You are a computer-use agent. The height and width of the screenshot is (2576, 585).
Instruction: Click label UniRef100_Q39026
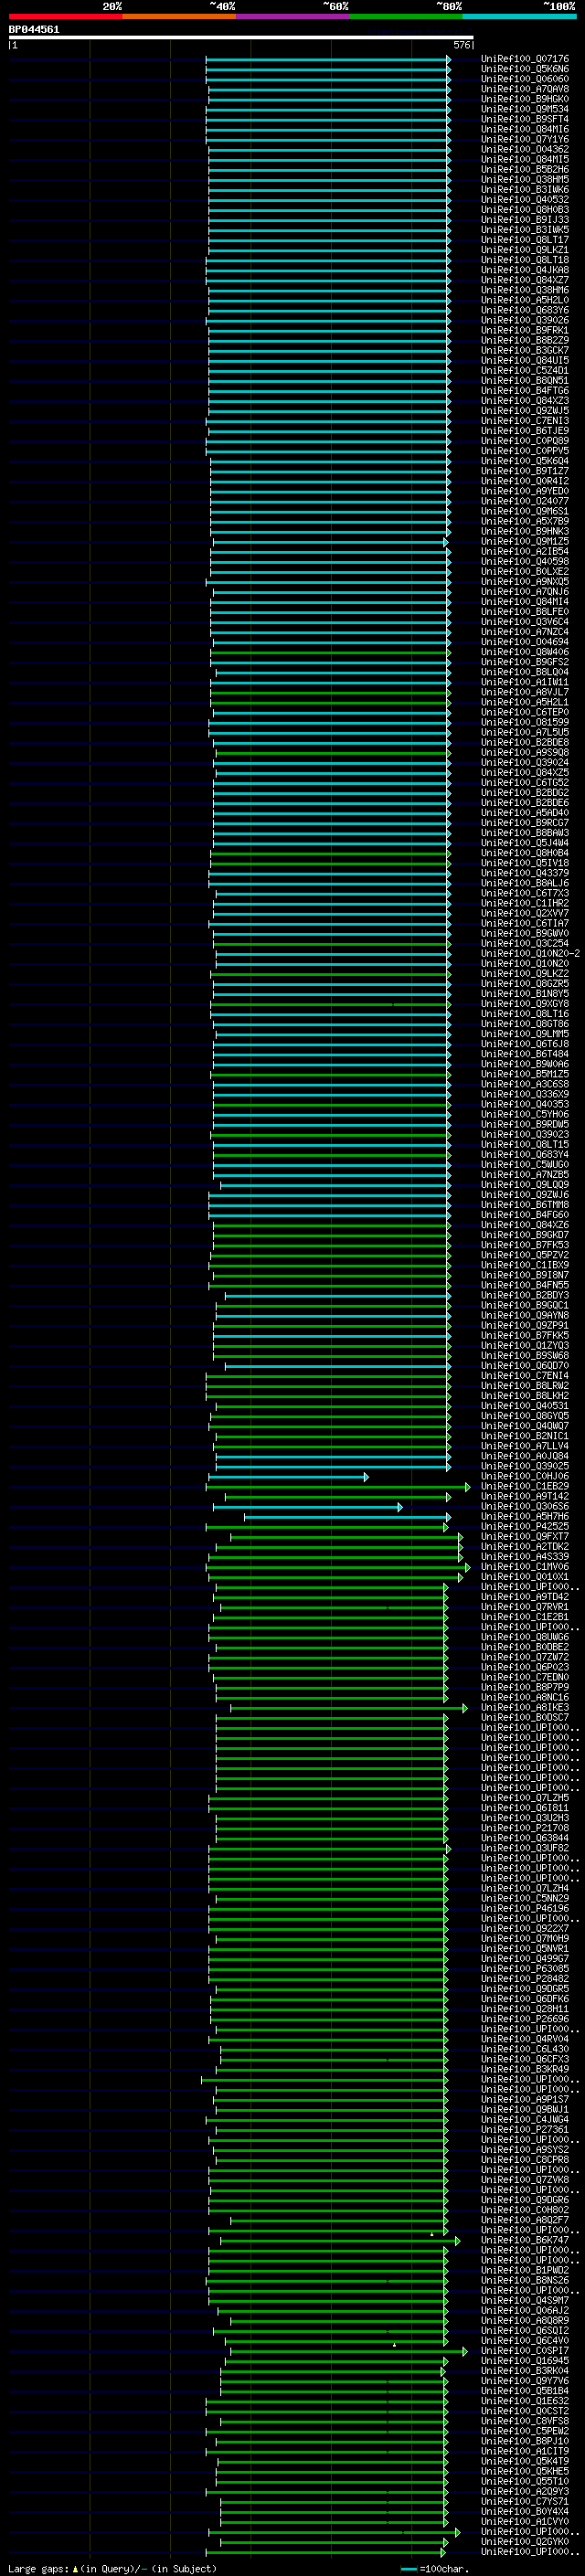point(525,320)
